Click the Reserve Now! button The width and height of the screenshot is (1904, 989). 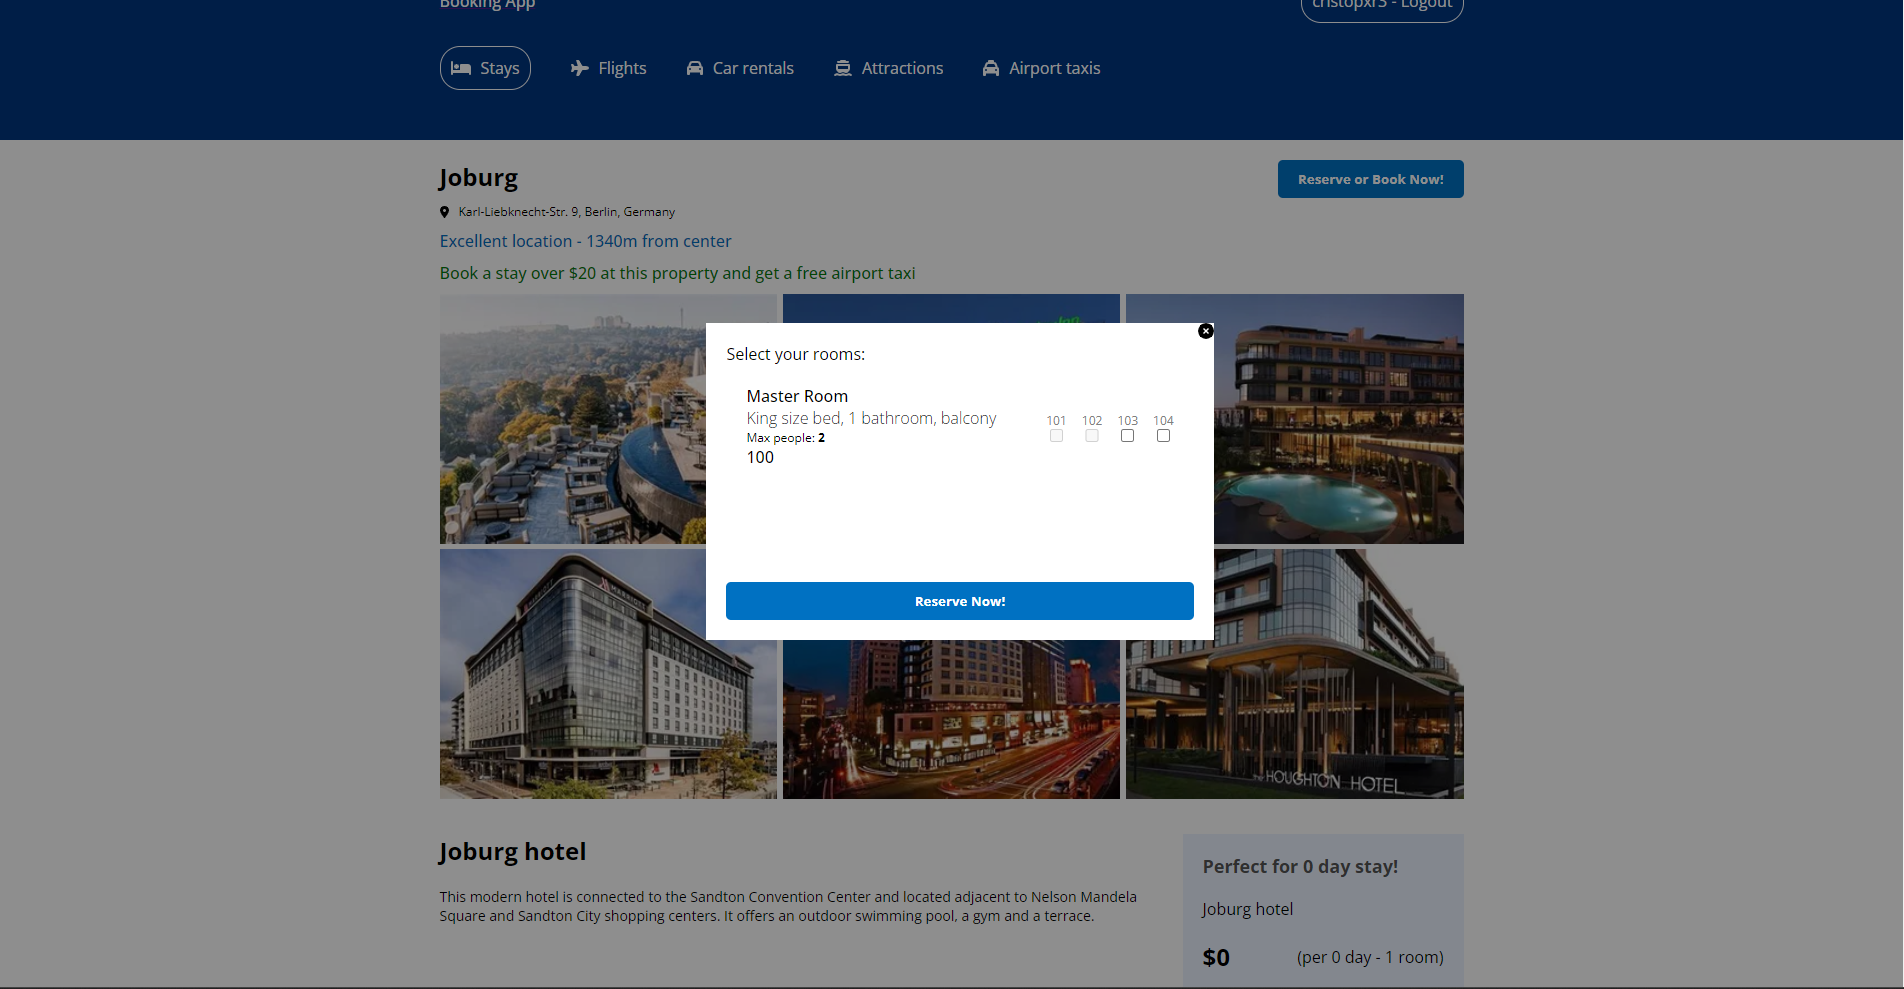959,601
